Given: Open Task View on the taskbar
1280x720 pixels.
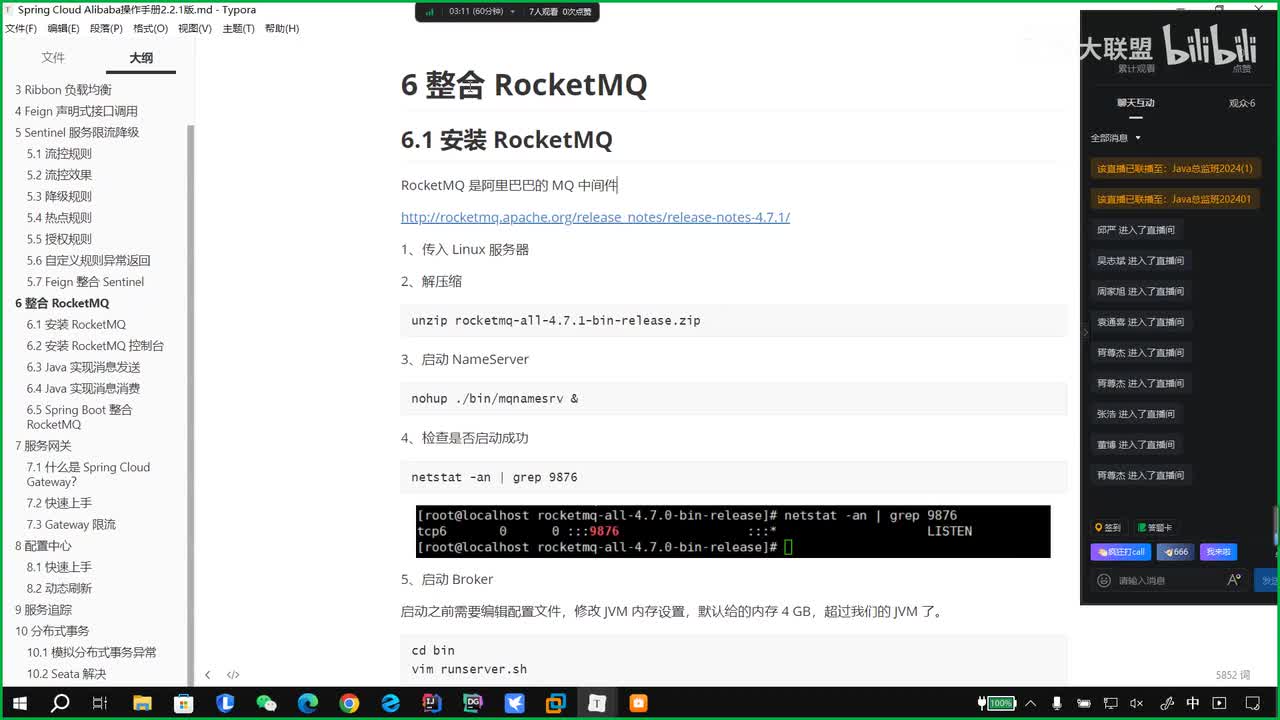Looking at the screenshot, I should click(99, 703).
